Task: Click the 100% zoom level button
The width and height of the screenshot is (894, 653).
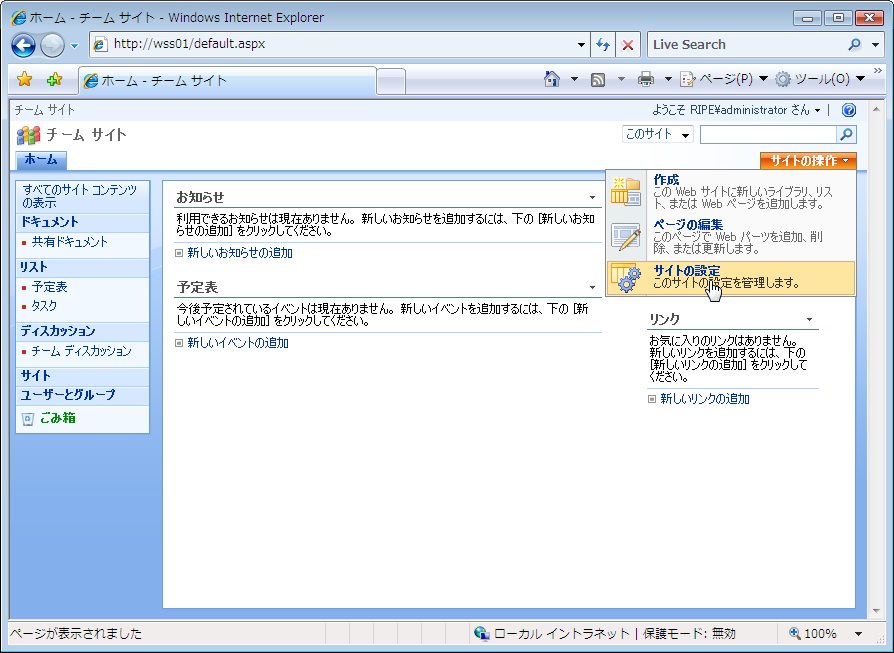Action: coord(813,634)
